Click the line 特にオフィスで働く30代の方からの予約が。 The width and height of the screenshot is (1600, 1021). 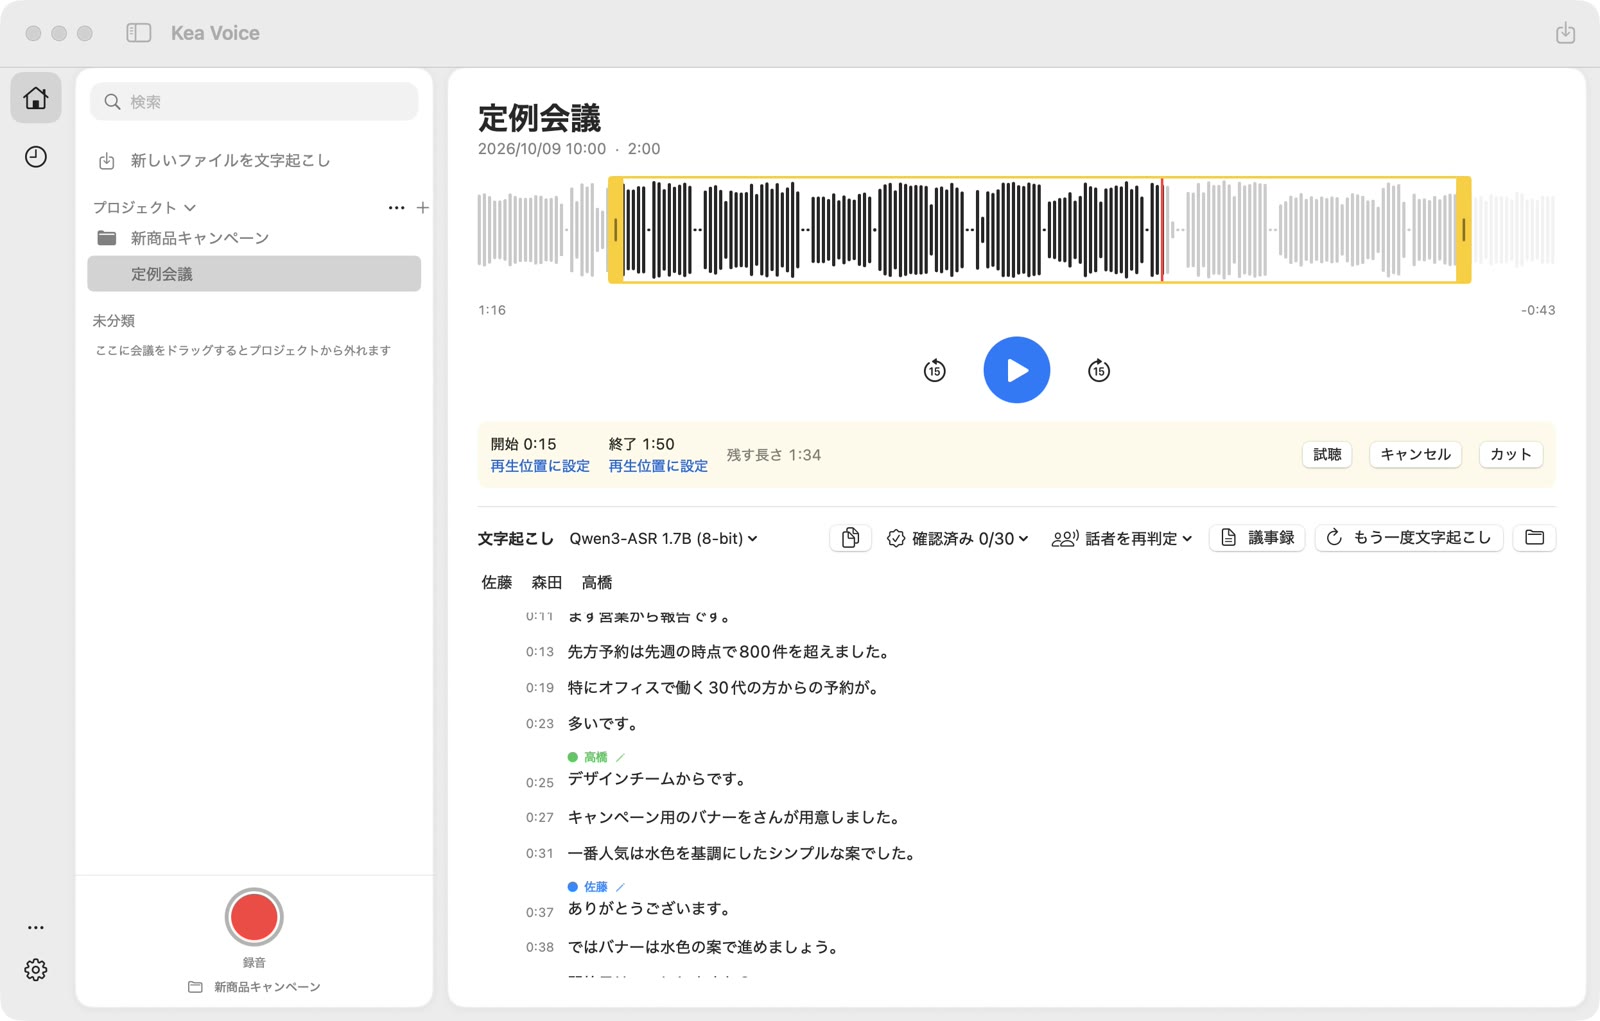coord(723,688)
